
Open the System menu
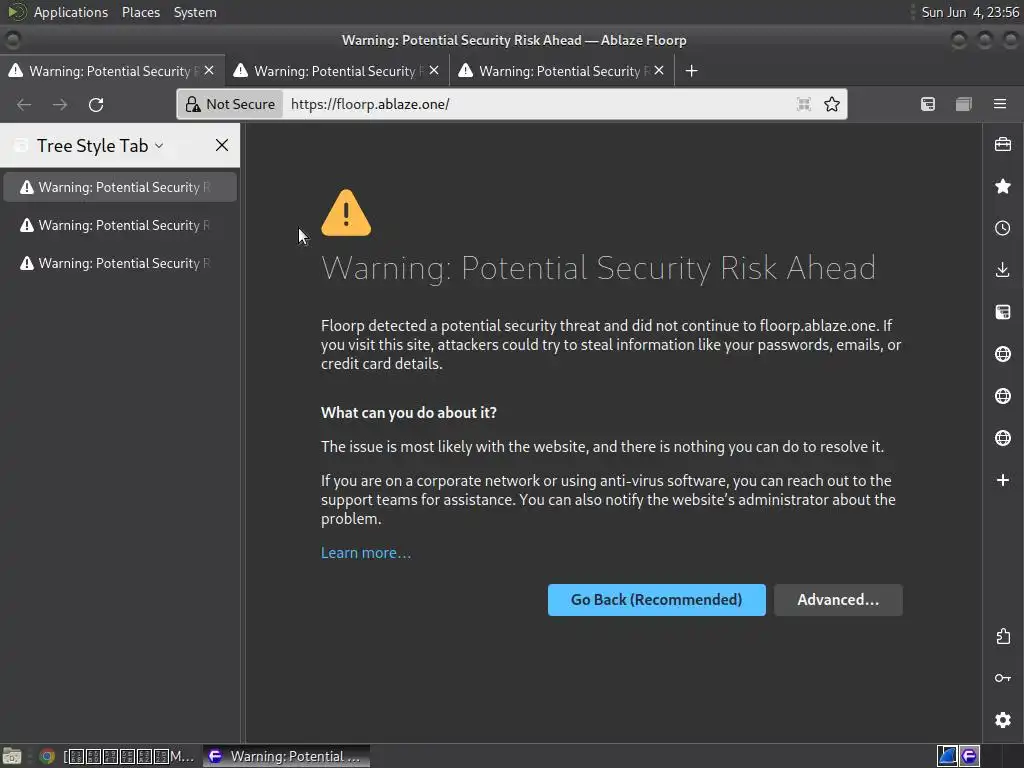195,12
